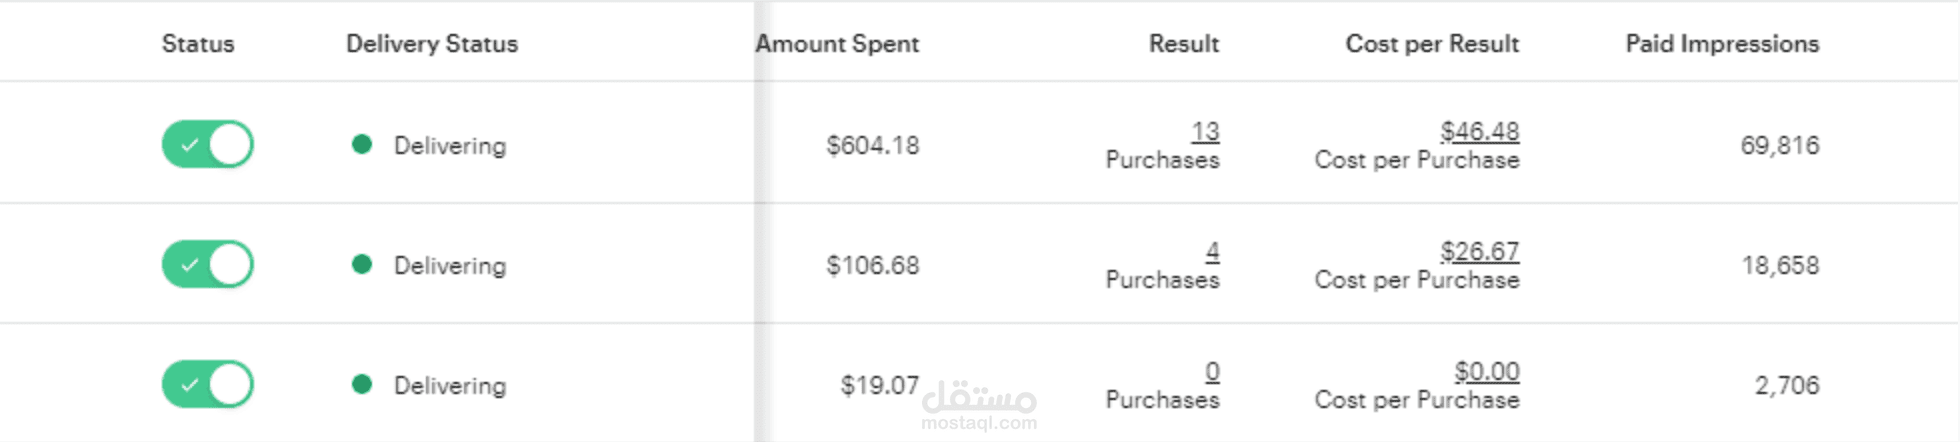Click the Status column header
The width and height of the screenshot is (1960, 442).
(198, 44)
